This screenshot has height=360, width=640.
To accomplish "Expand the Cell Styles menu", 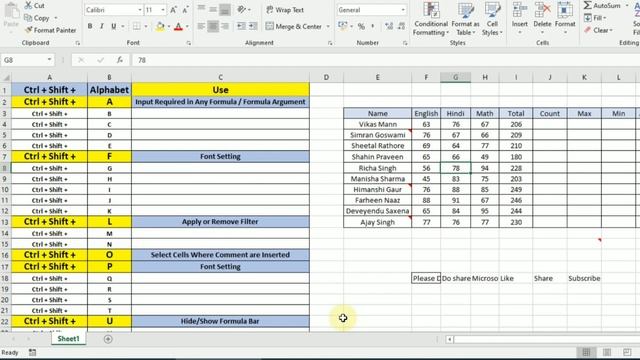I will click(492, 19).
